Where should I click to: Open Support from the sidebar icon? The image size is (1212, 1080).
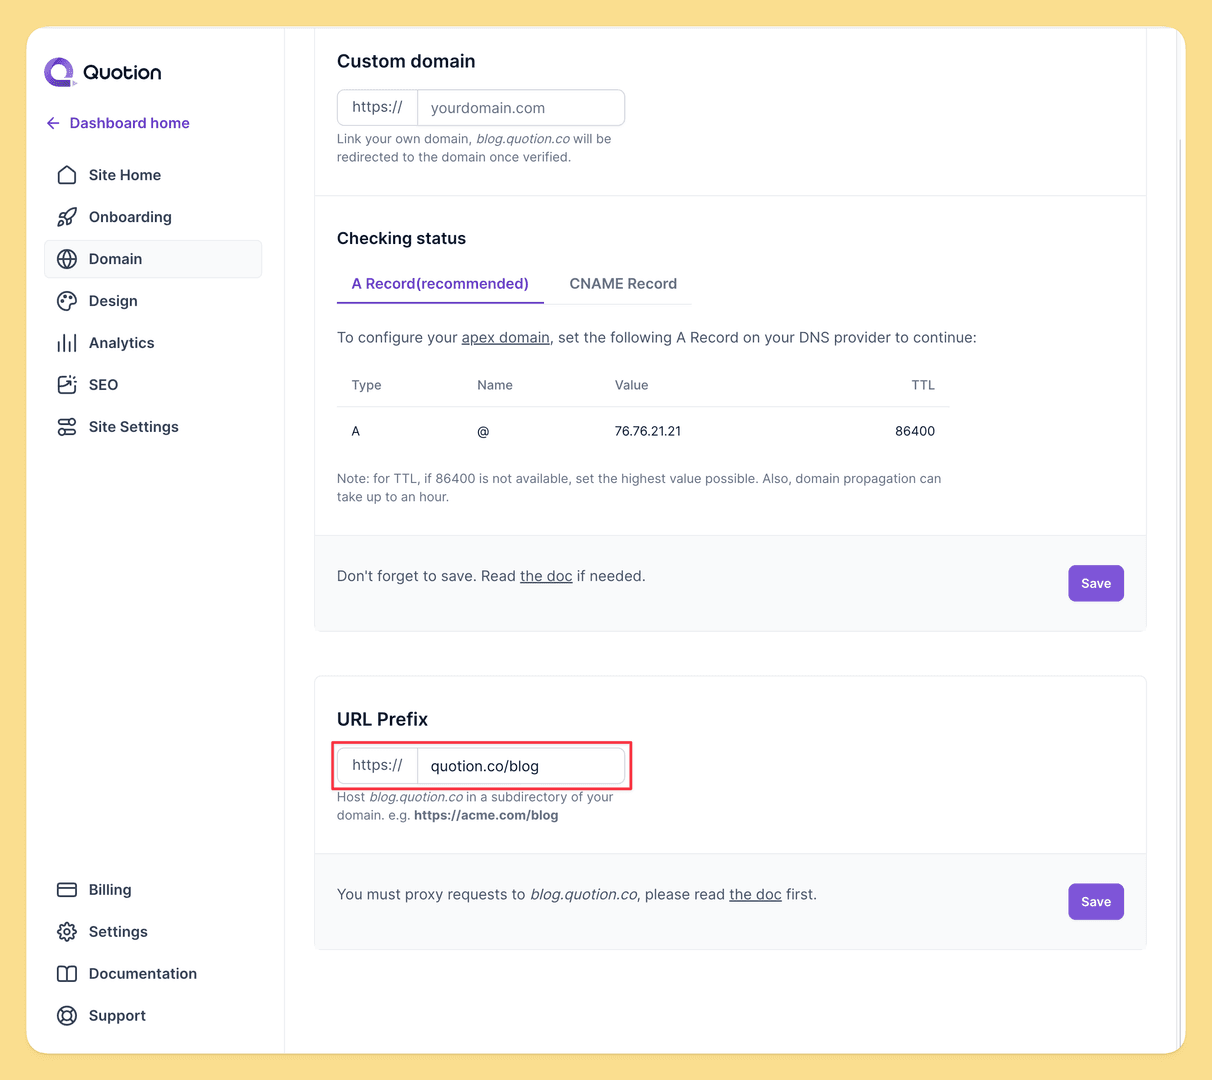tap(66, 1015)
